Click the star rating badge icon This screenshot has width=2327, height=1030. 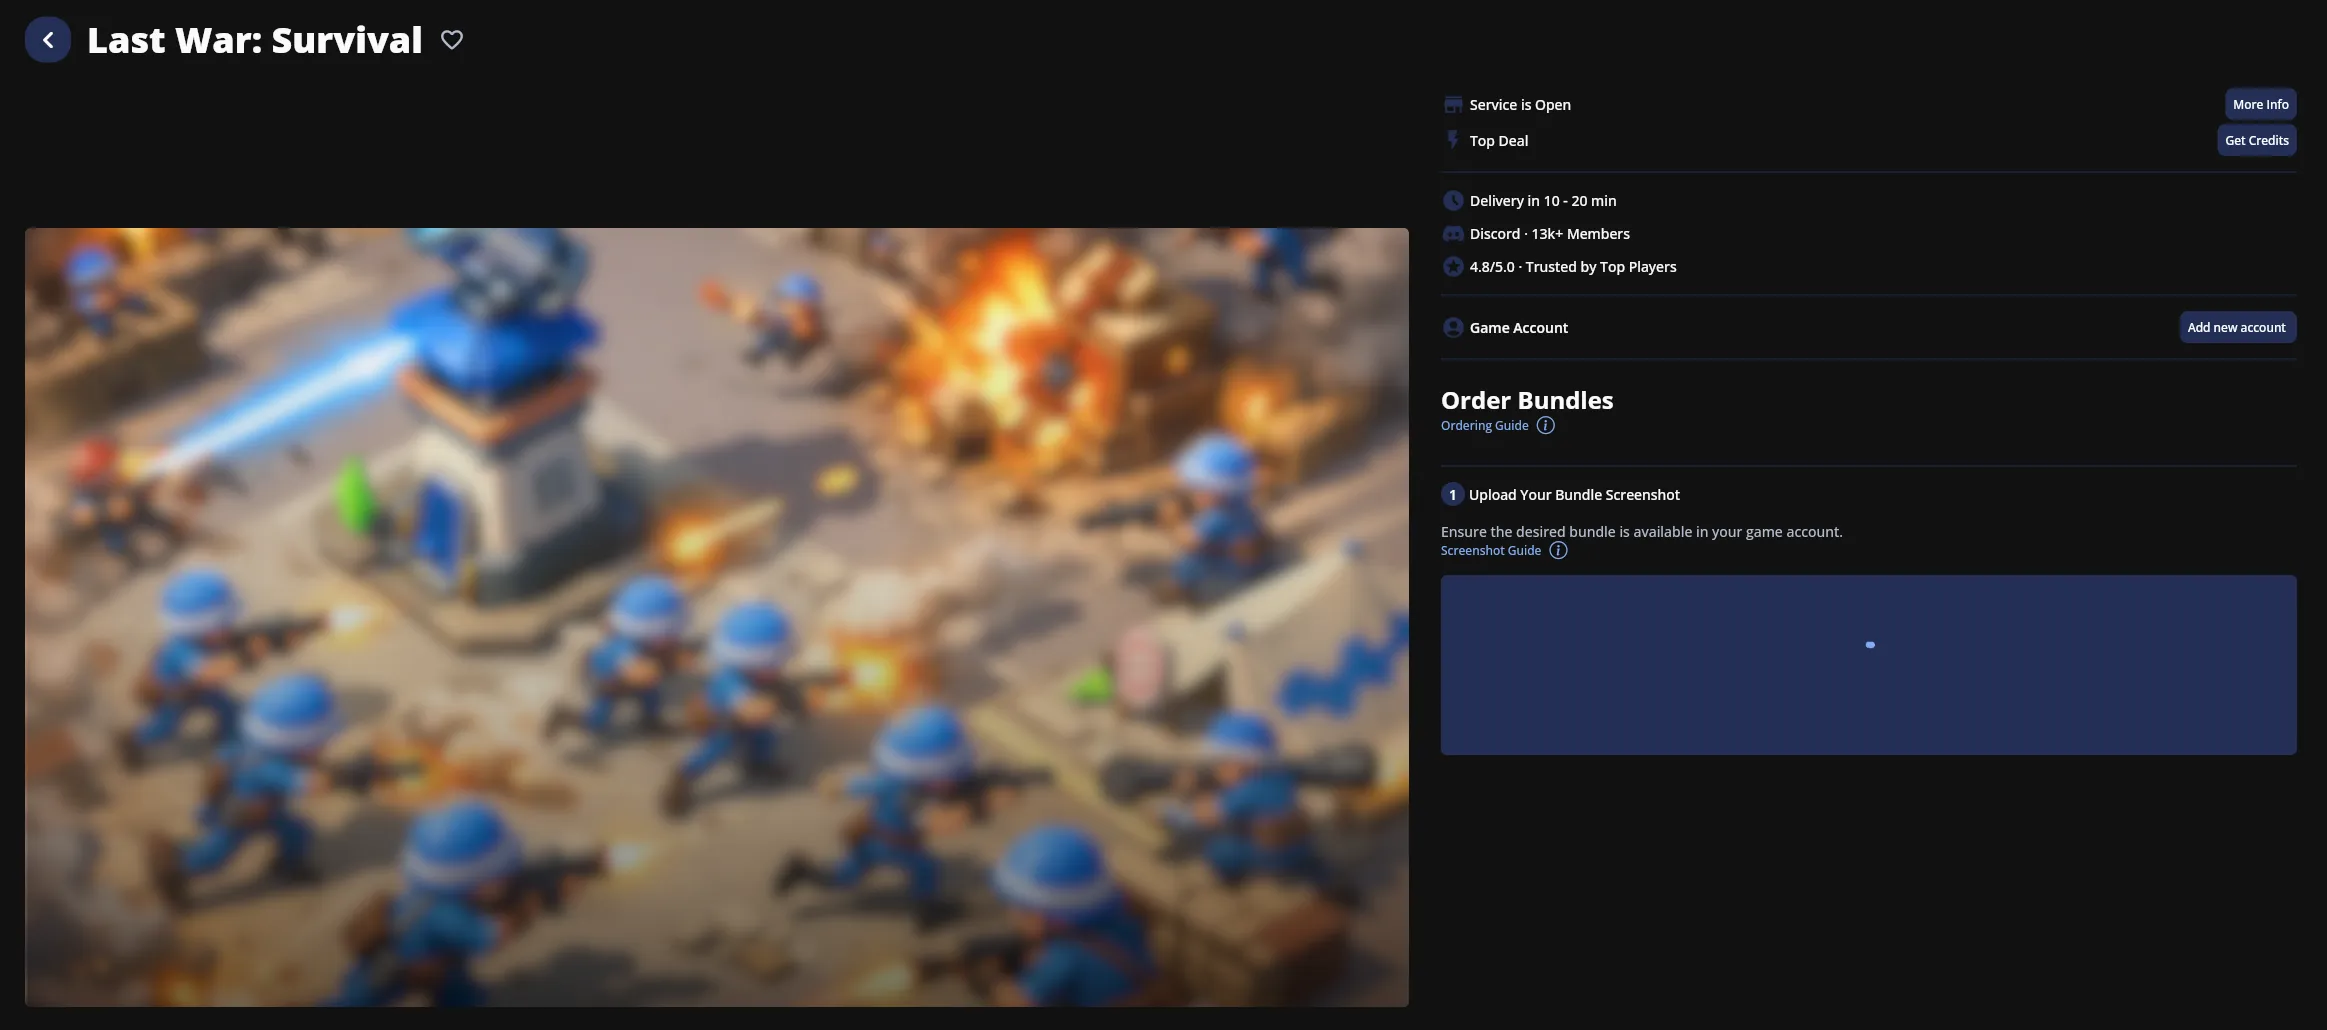tap(1453, 267)
